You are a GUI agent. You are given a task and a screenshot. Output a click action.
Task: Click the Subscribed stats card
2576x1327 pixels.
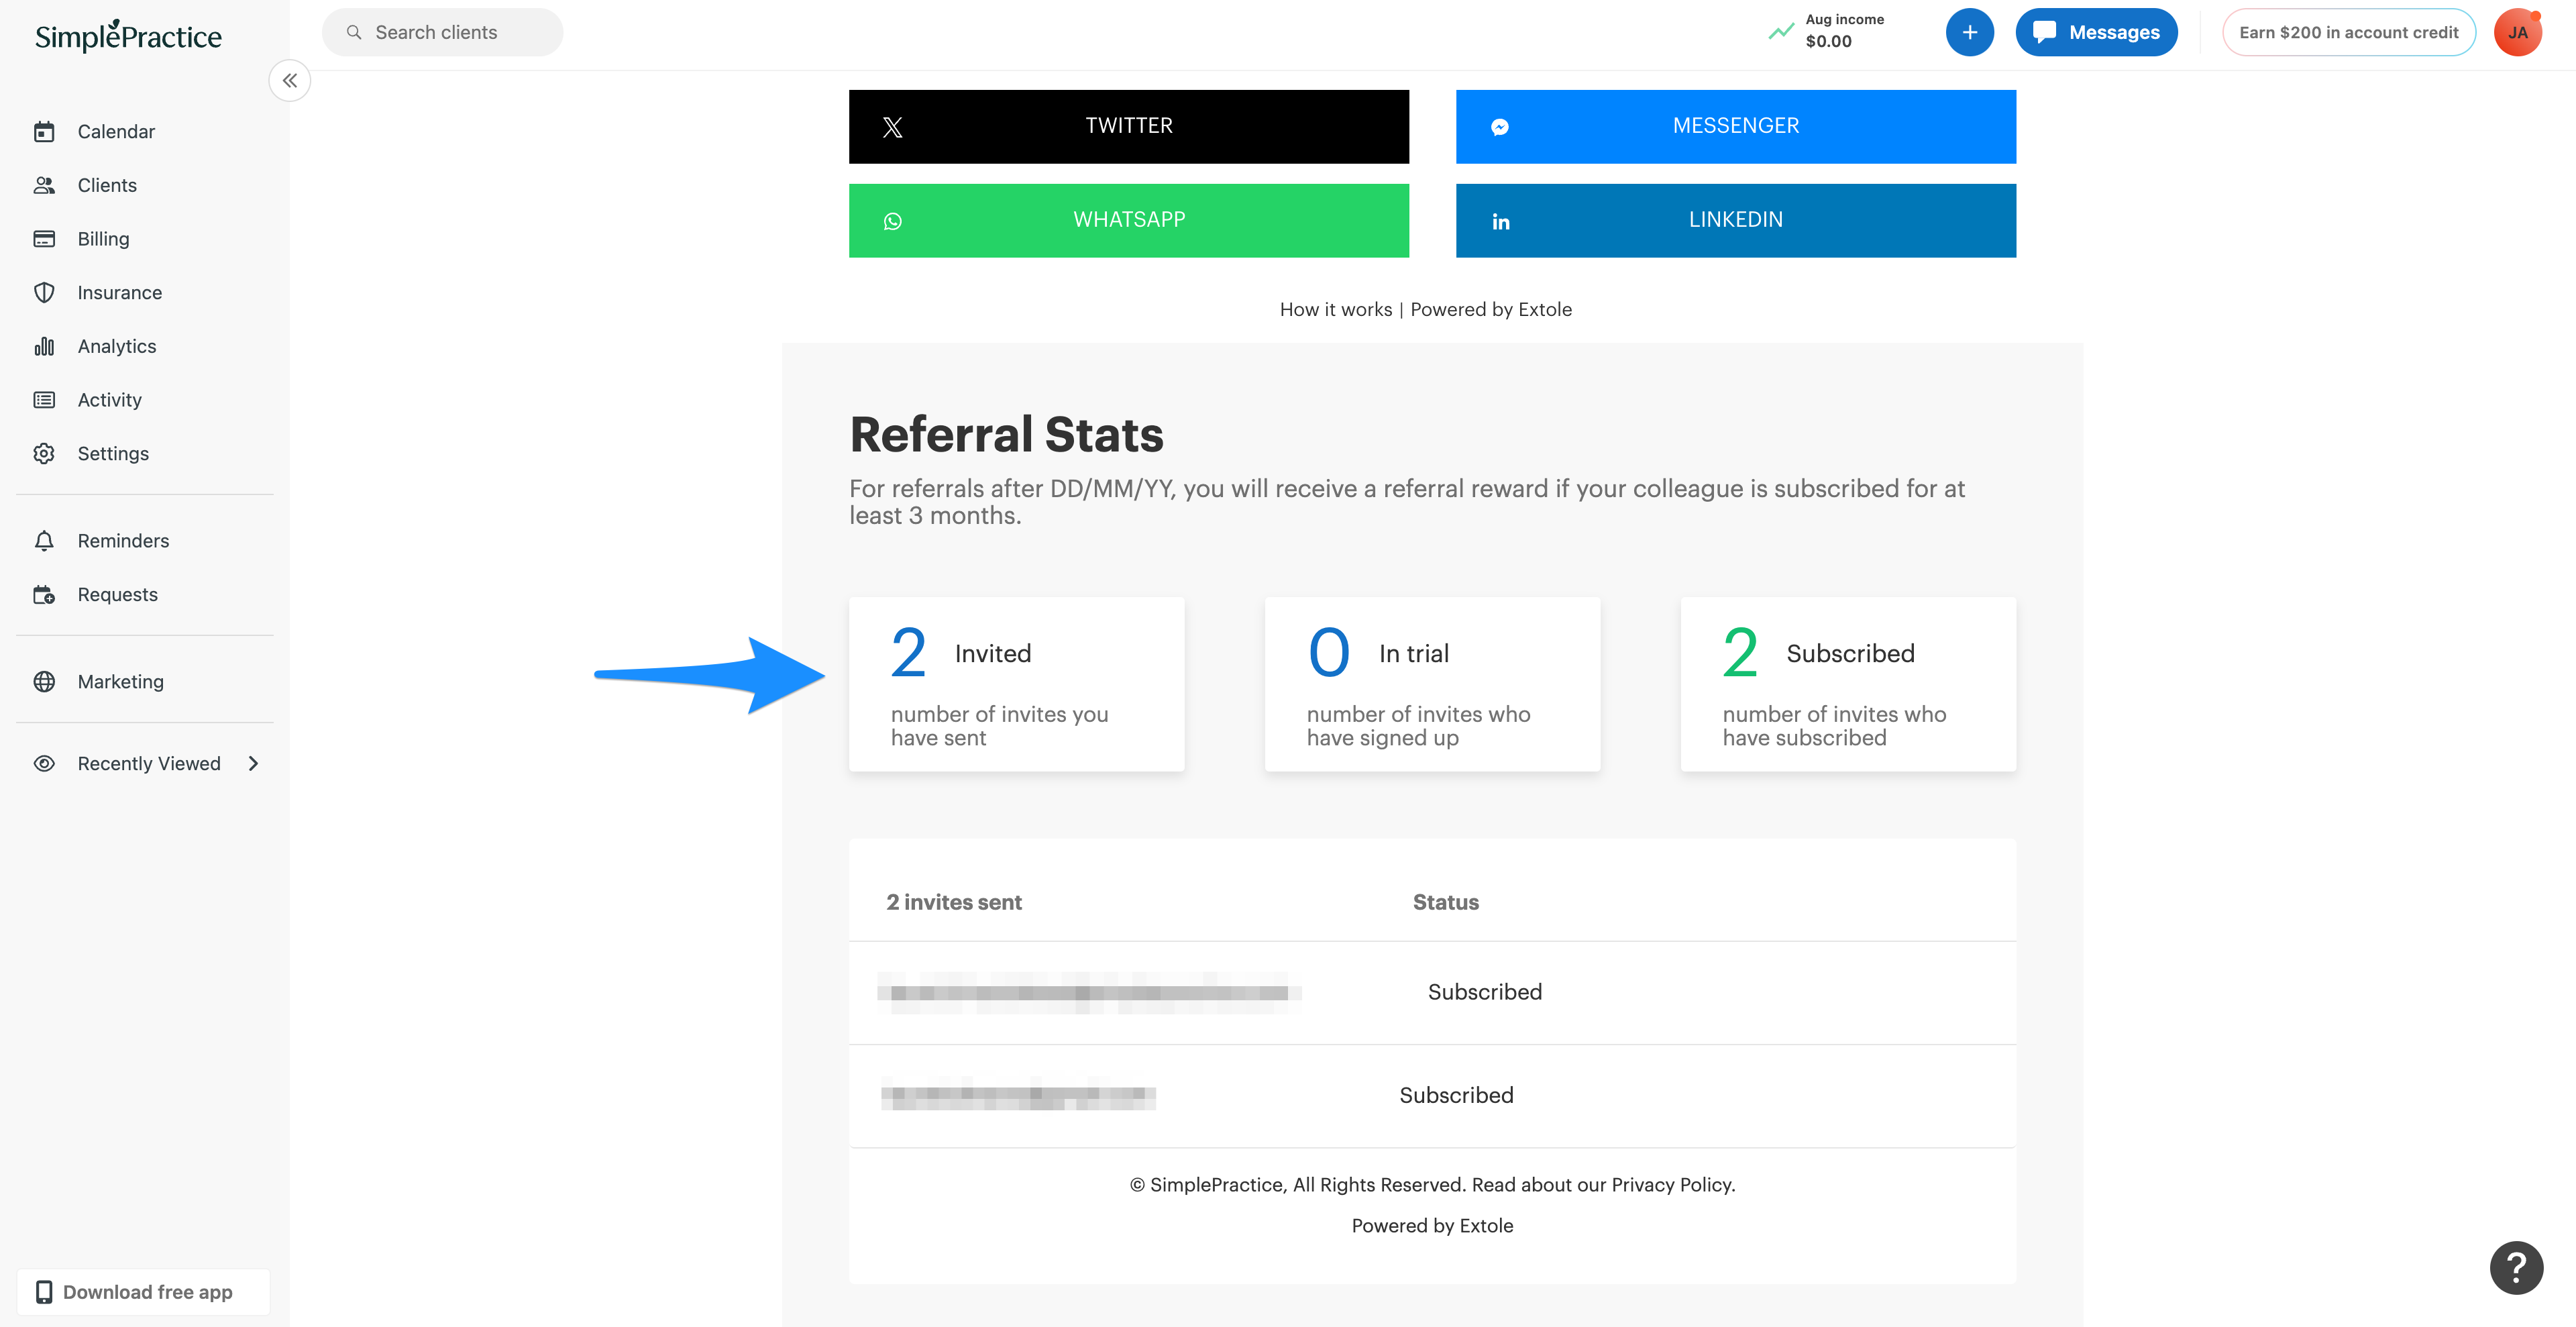coord(1848,684)
